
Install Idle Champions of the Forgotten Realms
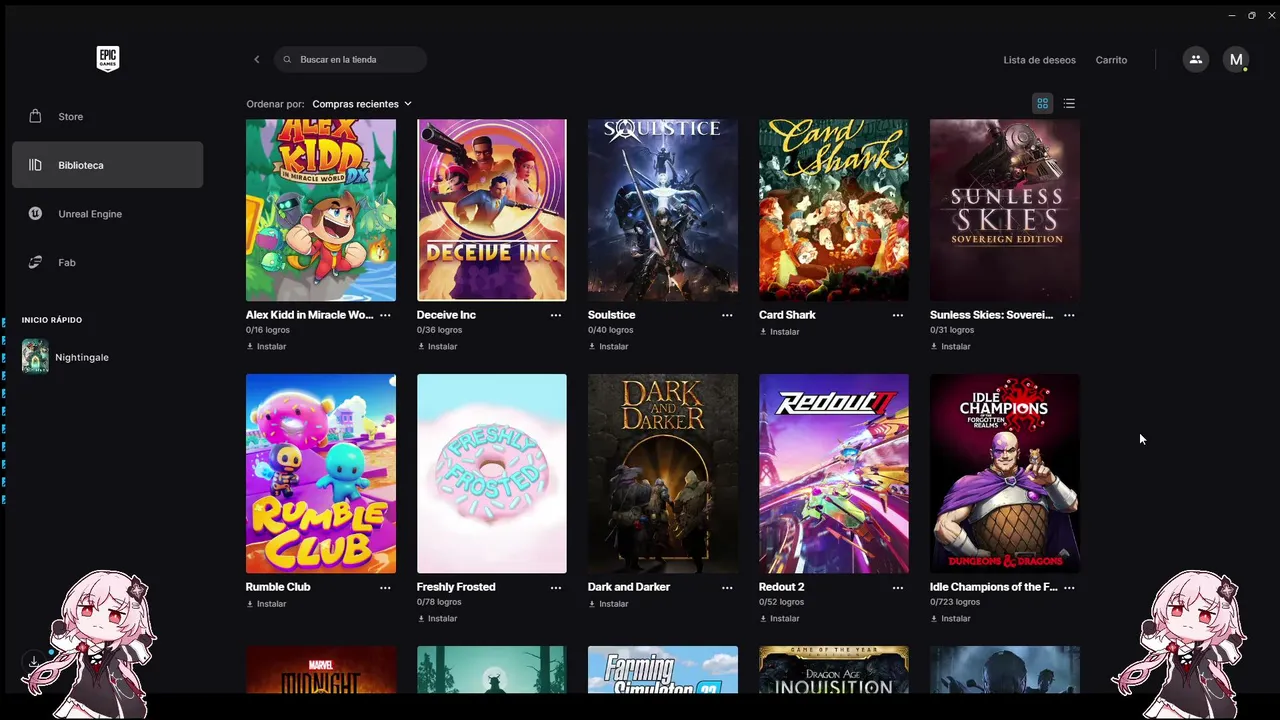point(950,619)
